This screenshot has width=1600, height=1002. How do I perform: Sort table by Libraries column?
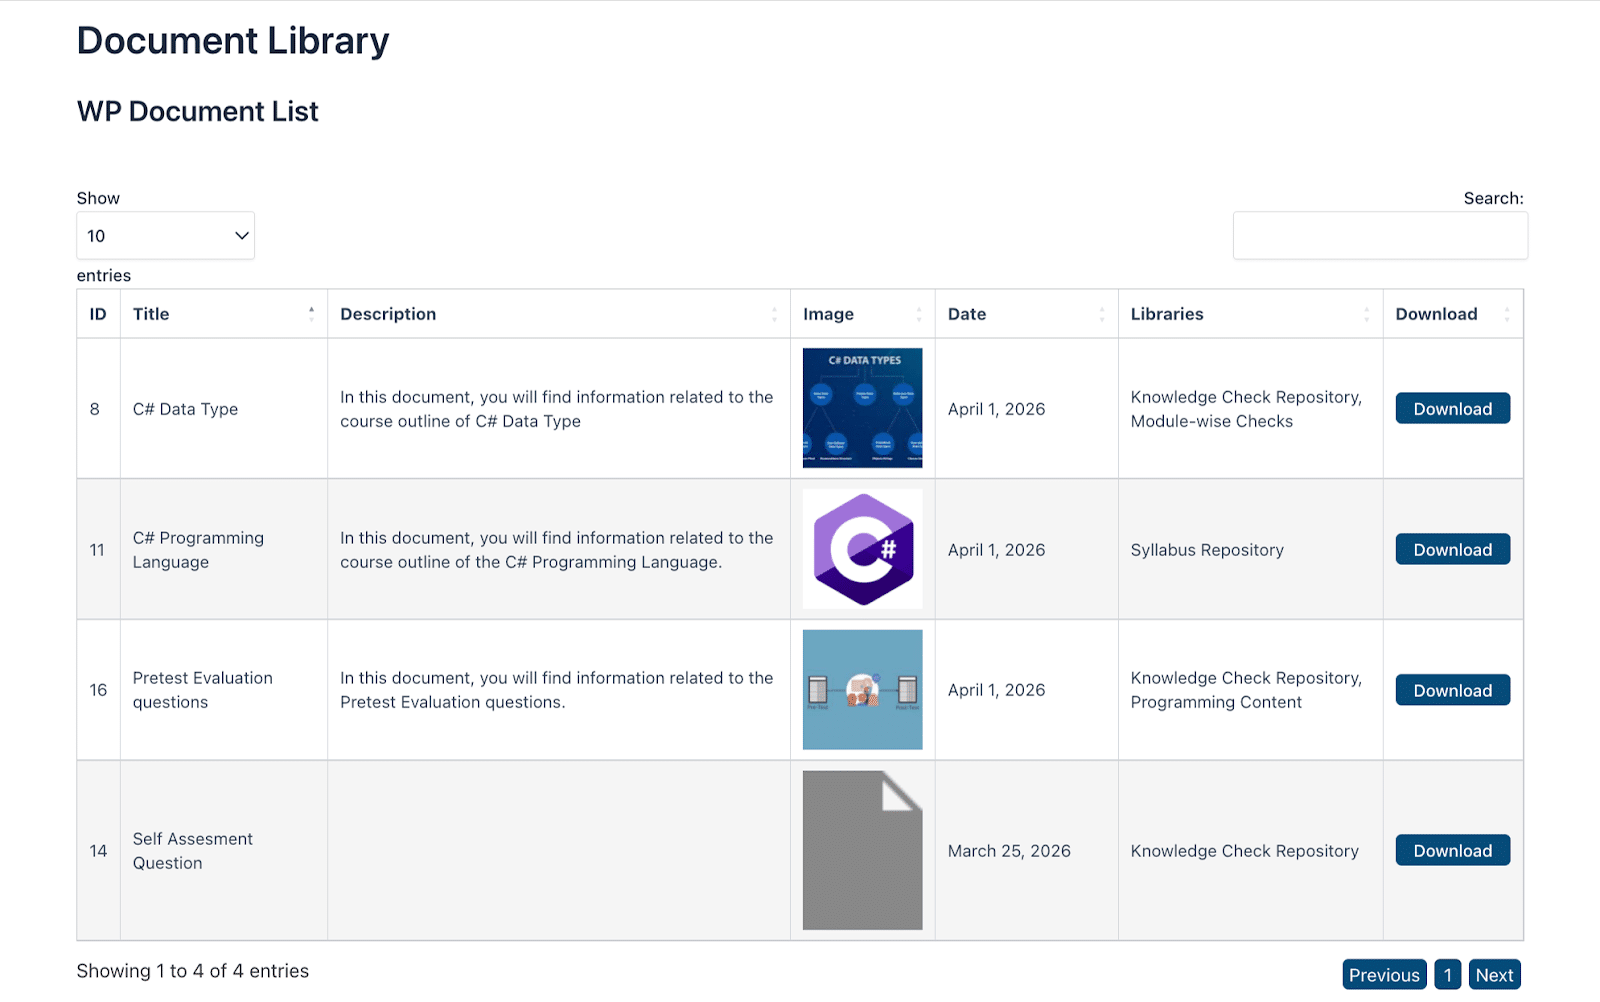pyautogui.click(x=1251, y=314)
